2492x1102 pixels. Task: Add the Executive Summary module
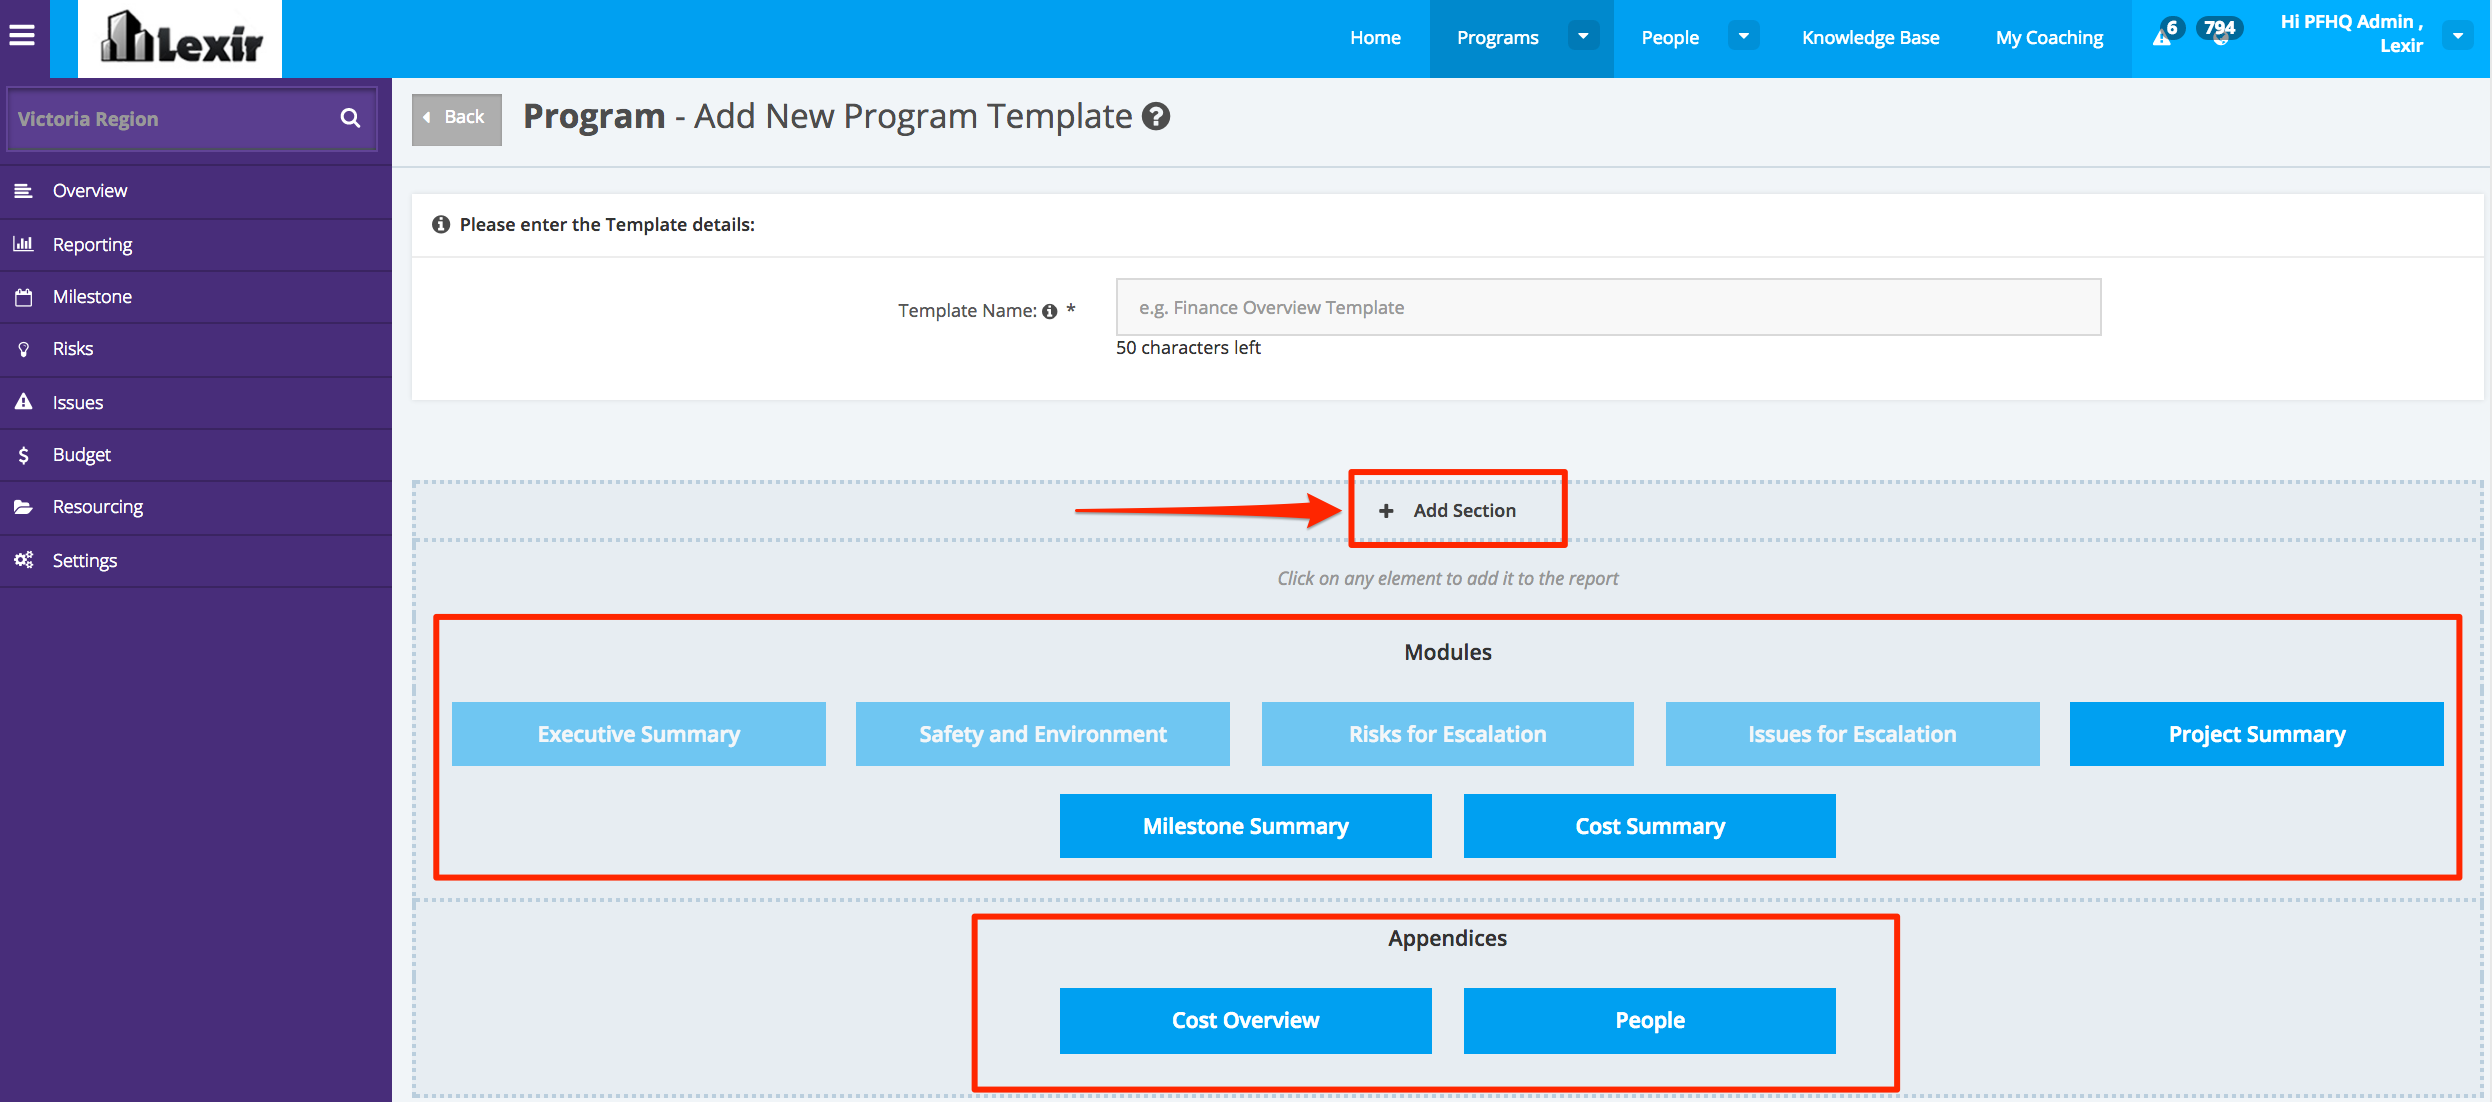[638, 734]
